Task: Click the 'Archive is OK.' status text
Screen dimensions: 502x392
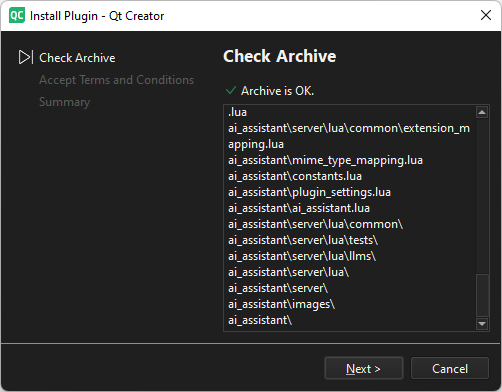Action: click(277, 91)
